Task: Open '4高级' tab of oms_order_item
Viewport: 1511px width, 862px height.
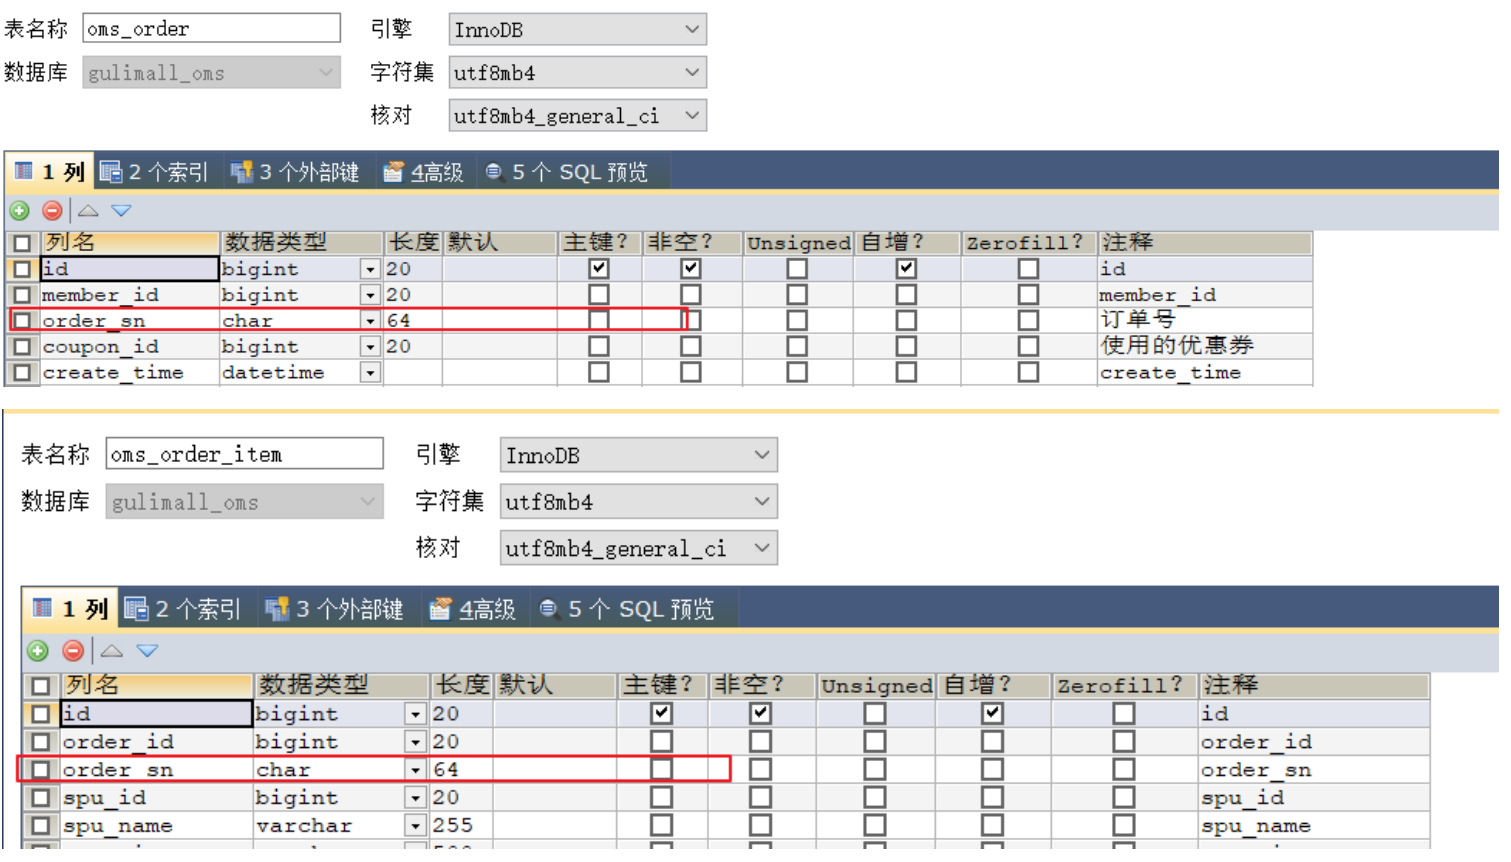Action: 473,609
